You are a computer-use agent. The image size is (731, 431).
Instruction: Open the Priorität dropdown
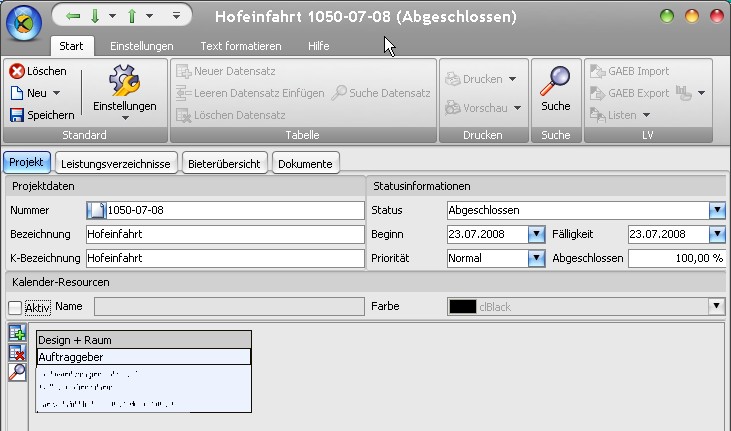coord(536,257)
